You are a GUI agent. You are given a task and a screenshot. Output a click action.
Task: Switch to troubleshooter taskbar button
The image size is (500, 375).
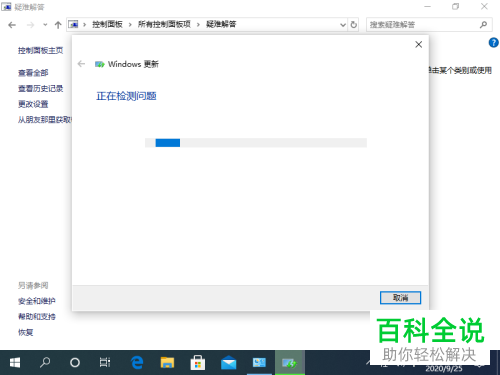pyautogui.click(x=290, y=363)
